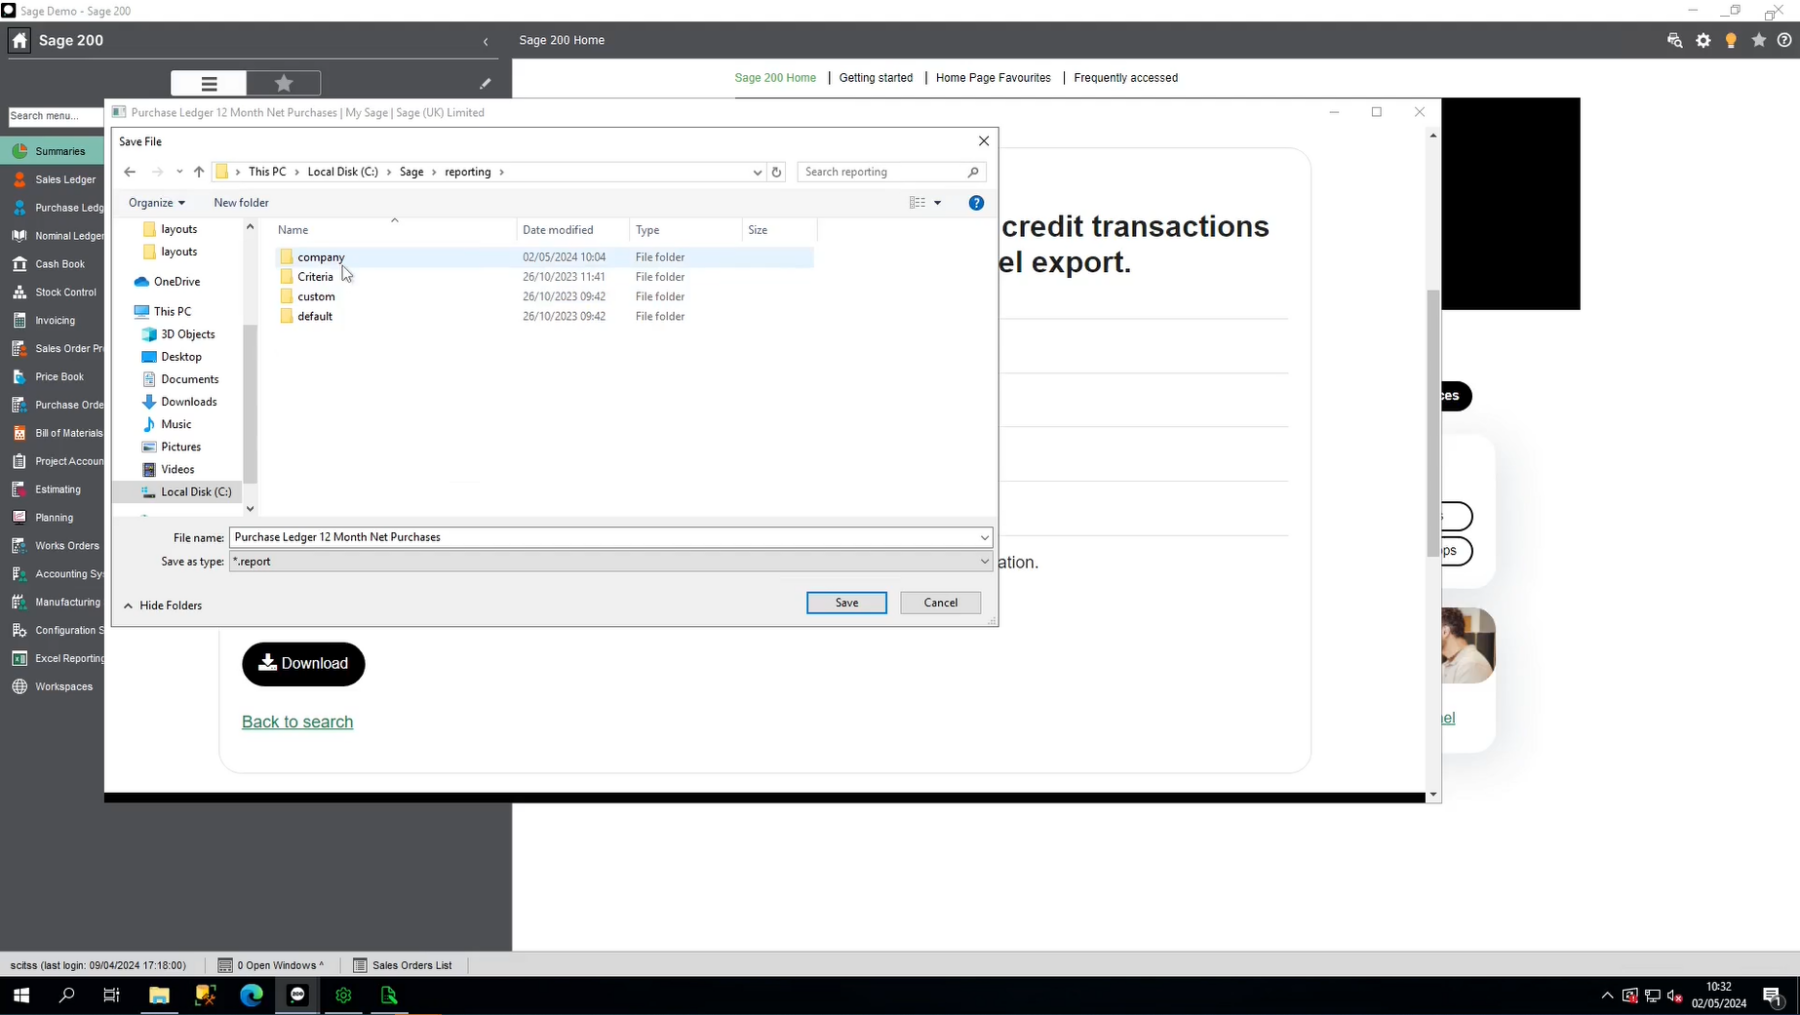Follow the Back to search link
Screen dimensions: 1800x1015
[x=297, y=722]
